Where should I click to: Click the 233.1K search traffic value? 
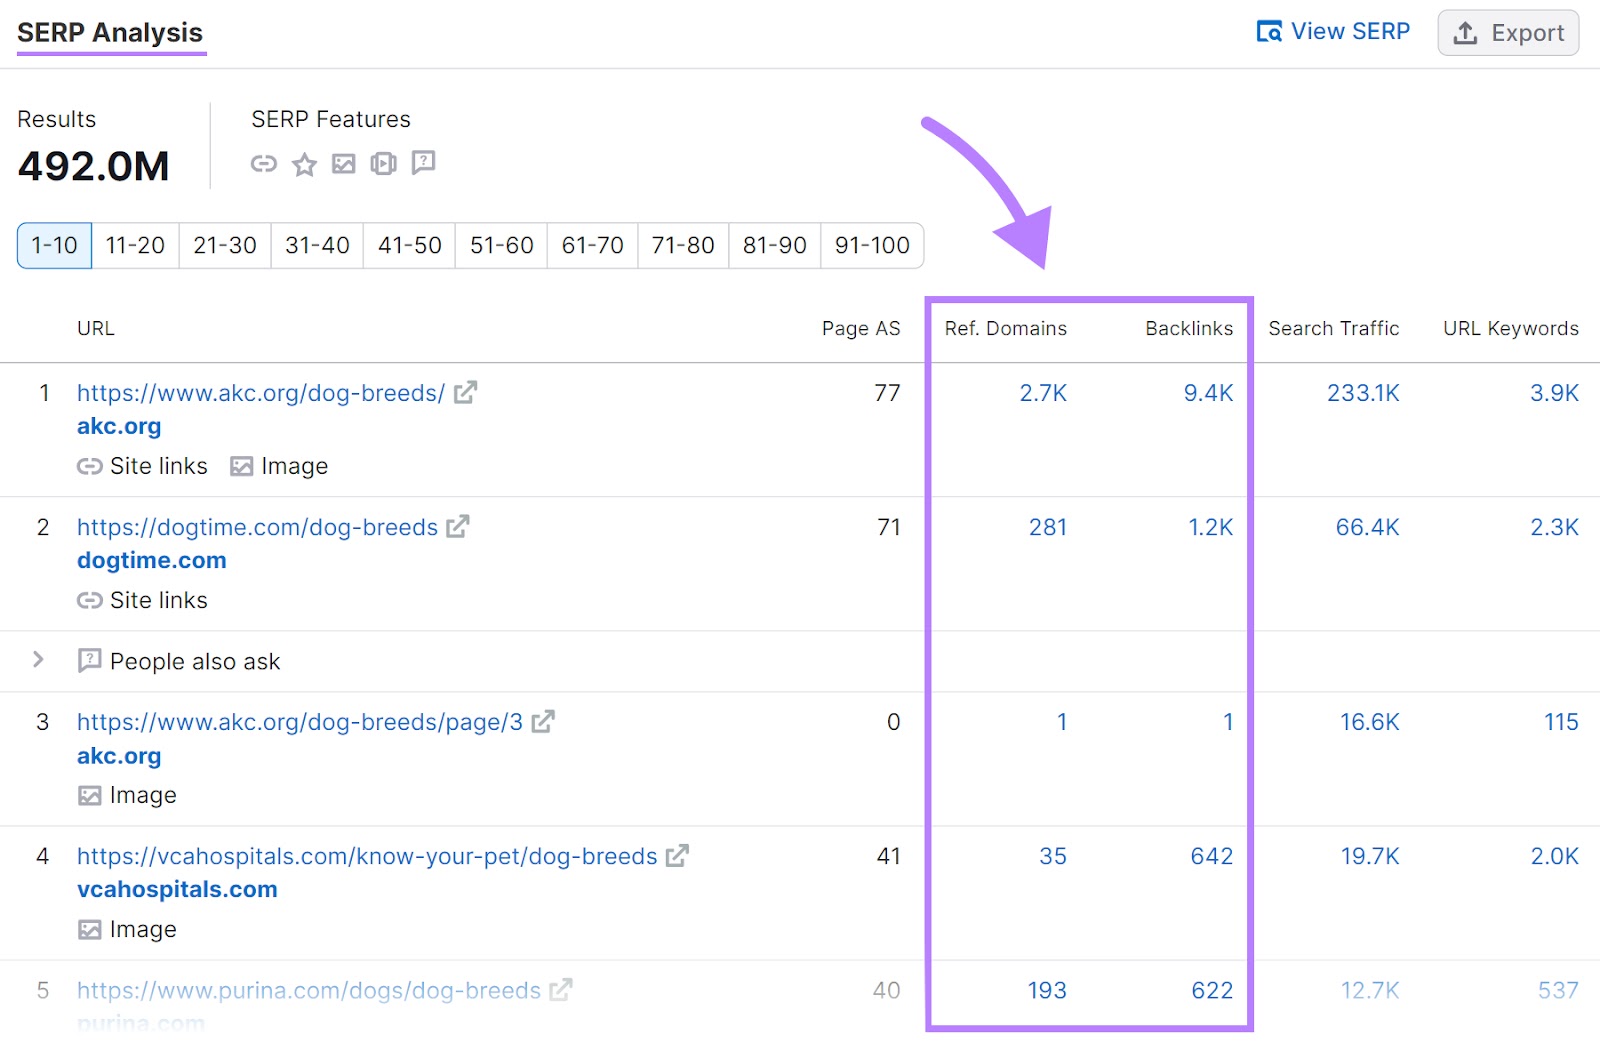[1363, 393]
